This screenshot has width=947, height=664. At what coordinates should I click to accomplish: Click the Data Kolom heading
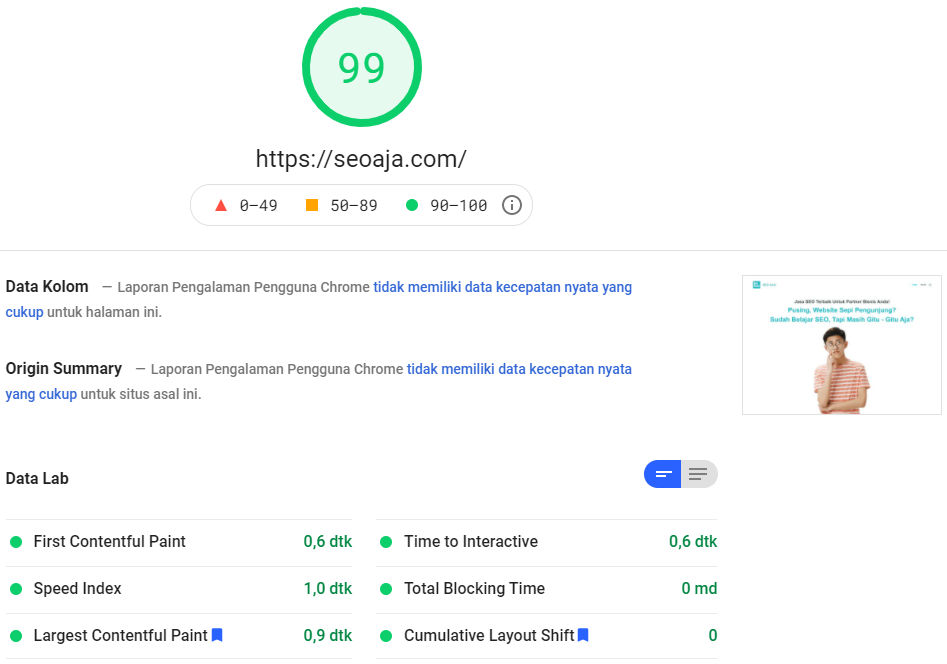click(x=47, y=286)
